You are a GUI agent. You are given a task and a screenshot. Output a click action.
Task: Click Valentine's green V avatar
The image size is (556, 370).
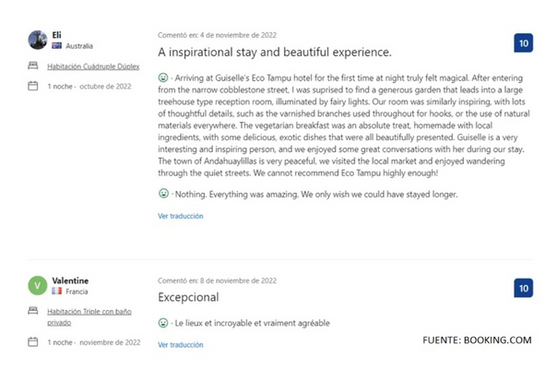pos(38,285)
